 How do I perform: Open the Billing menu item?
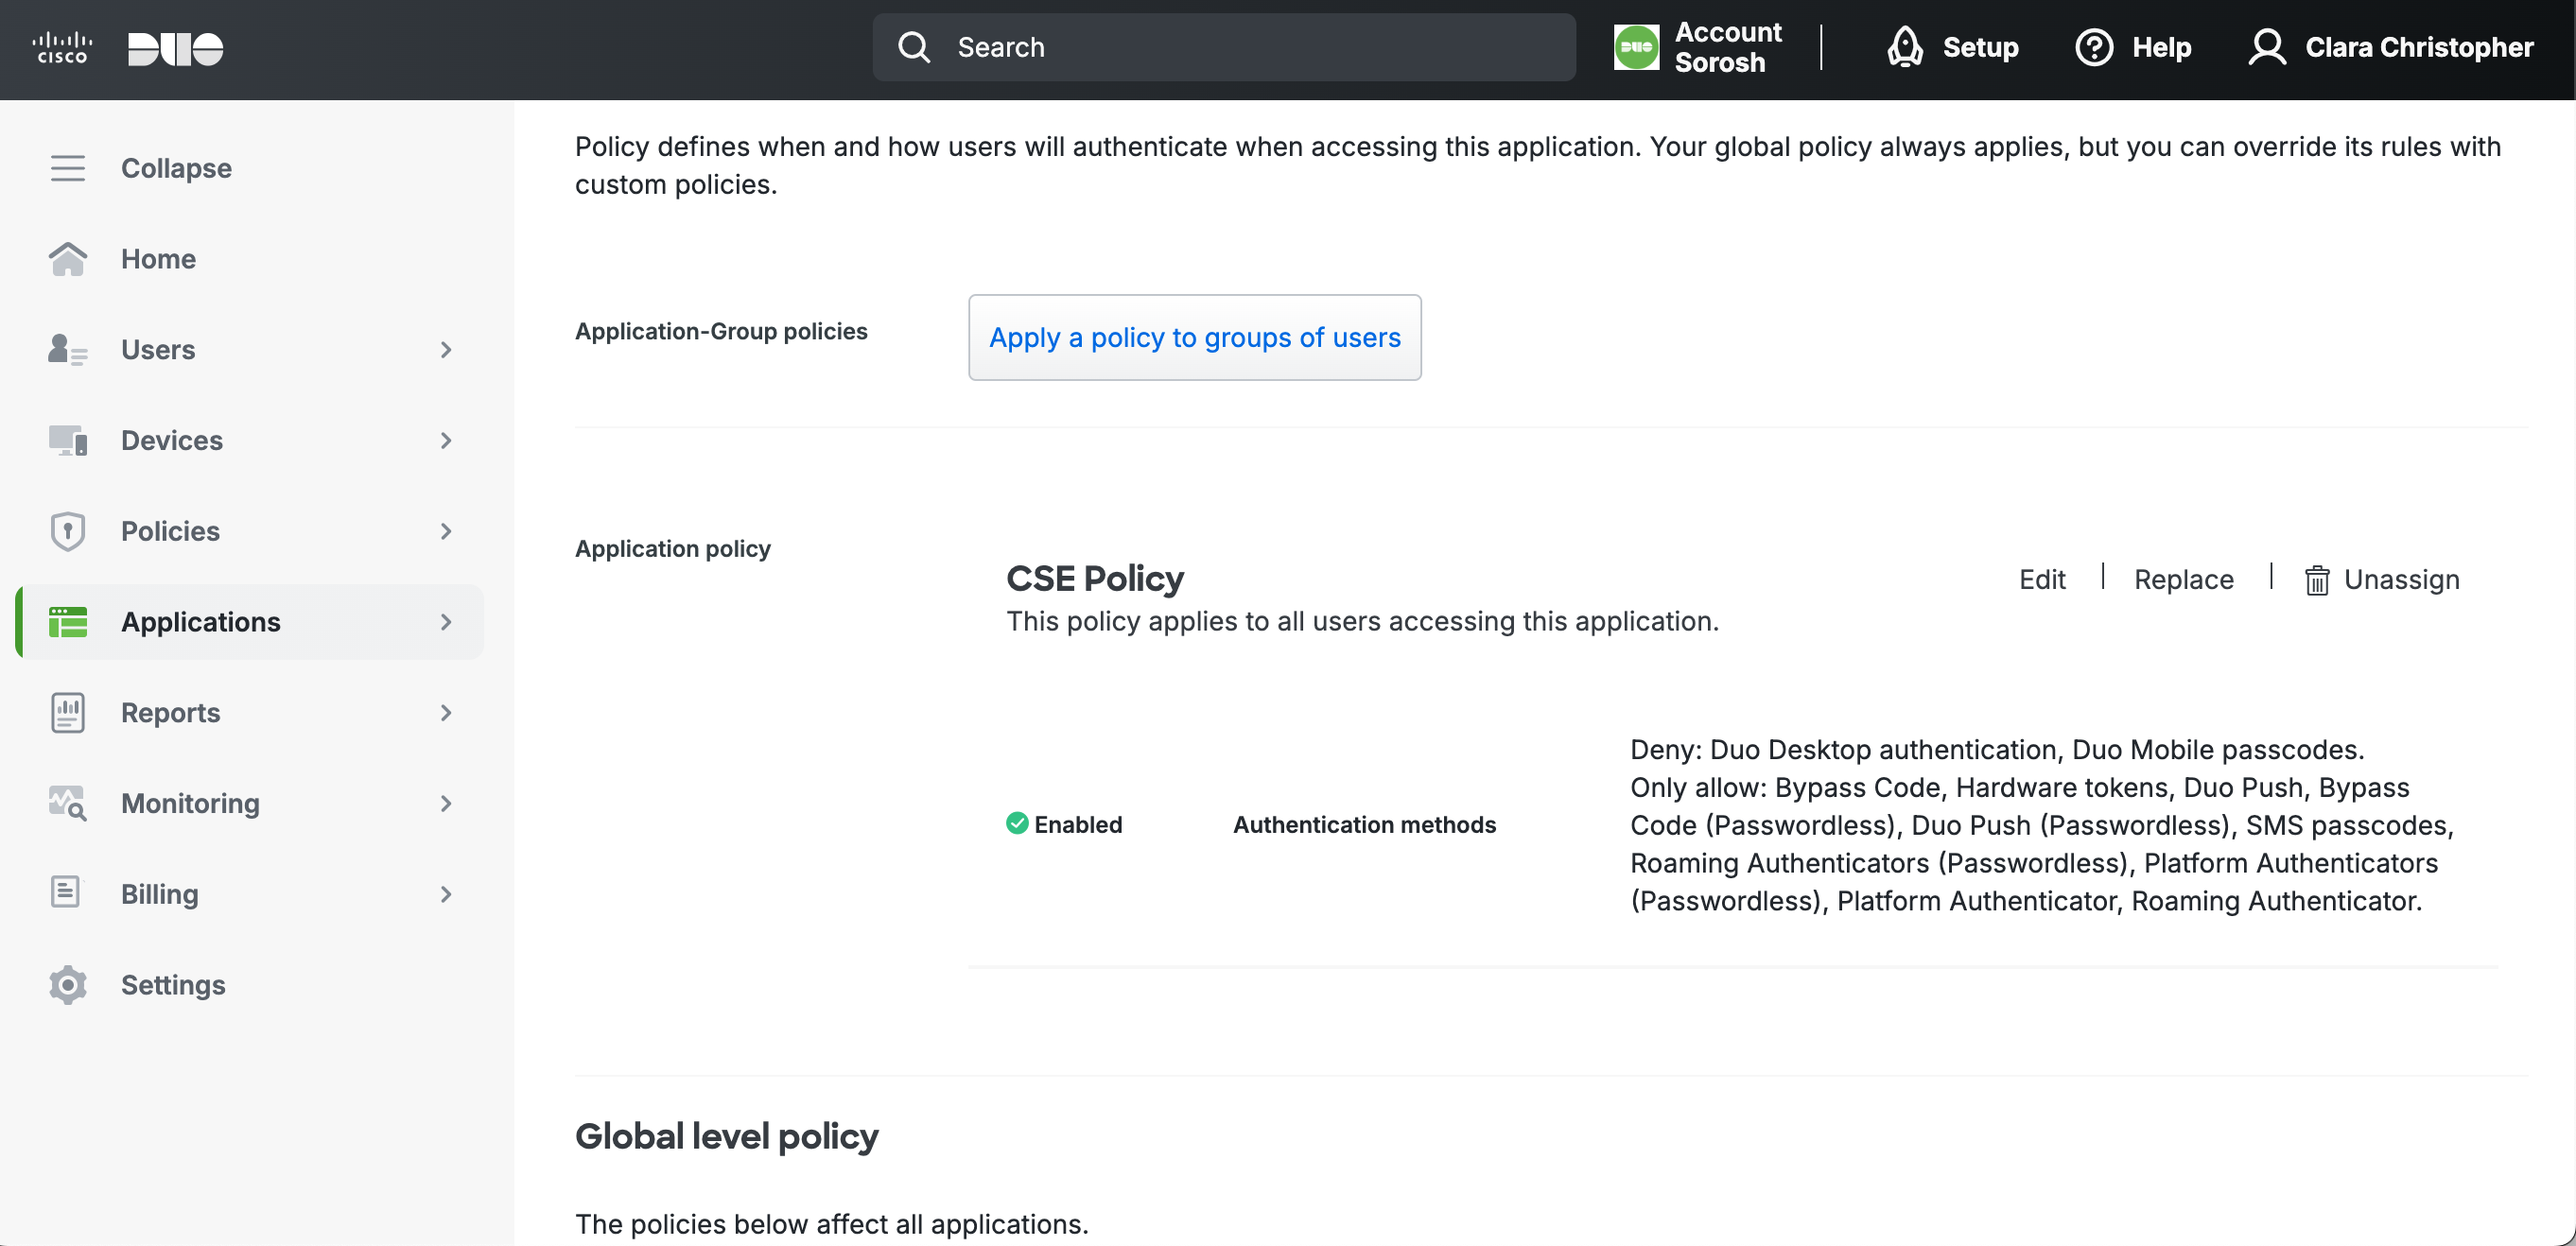(160, 894)
